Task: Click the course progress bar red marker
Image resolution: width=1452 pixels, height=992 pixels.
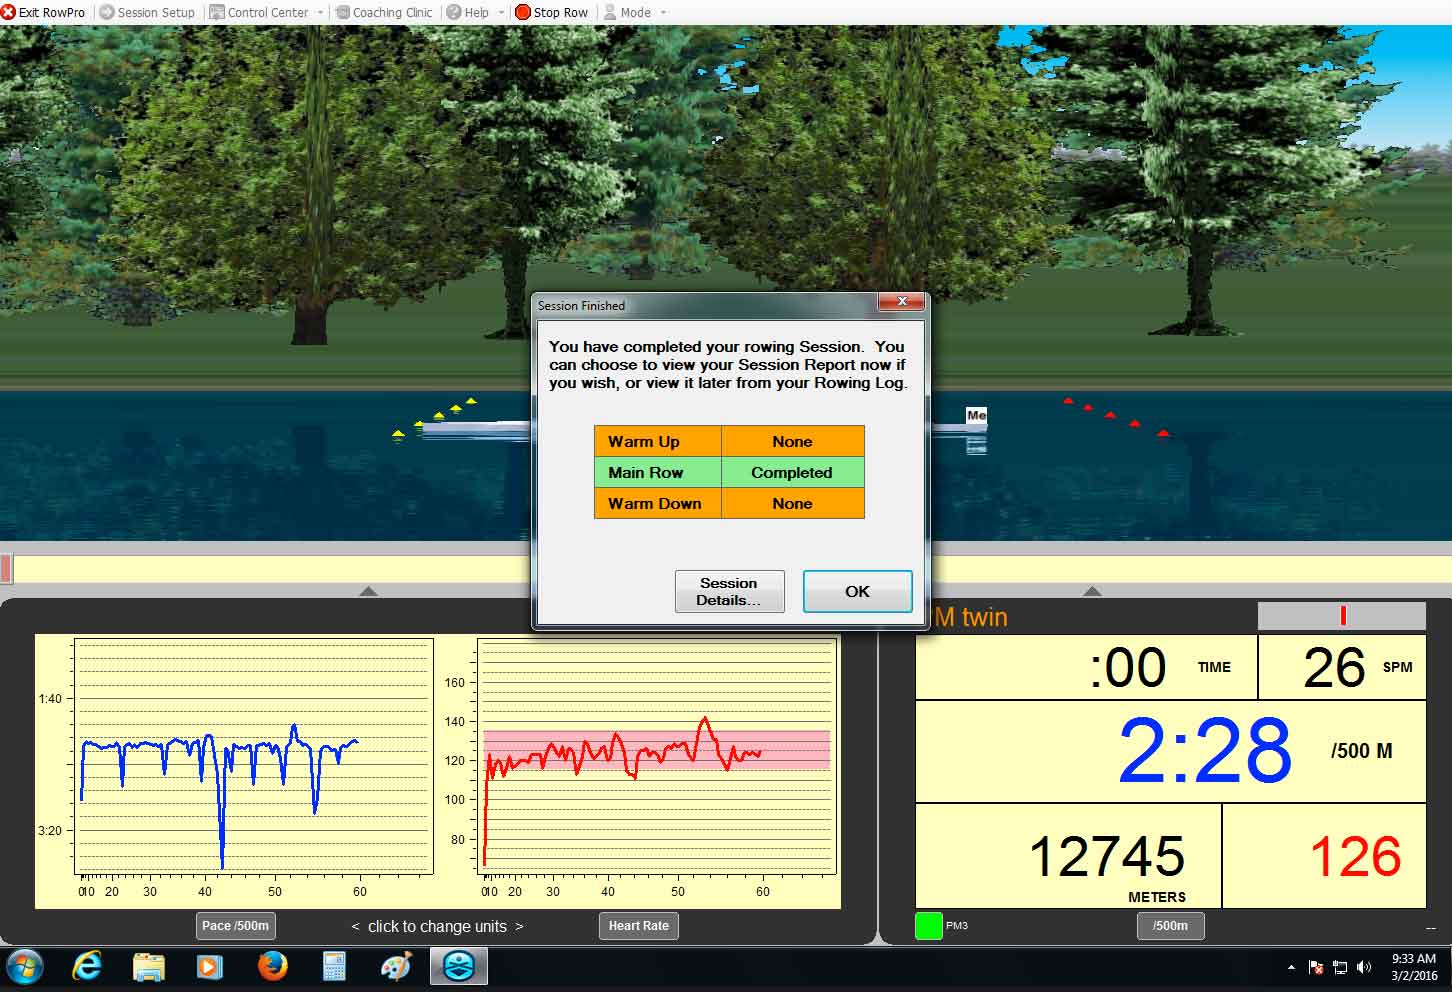Action: [x=6, y=569]
